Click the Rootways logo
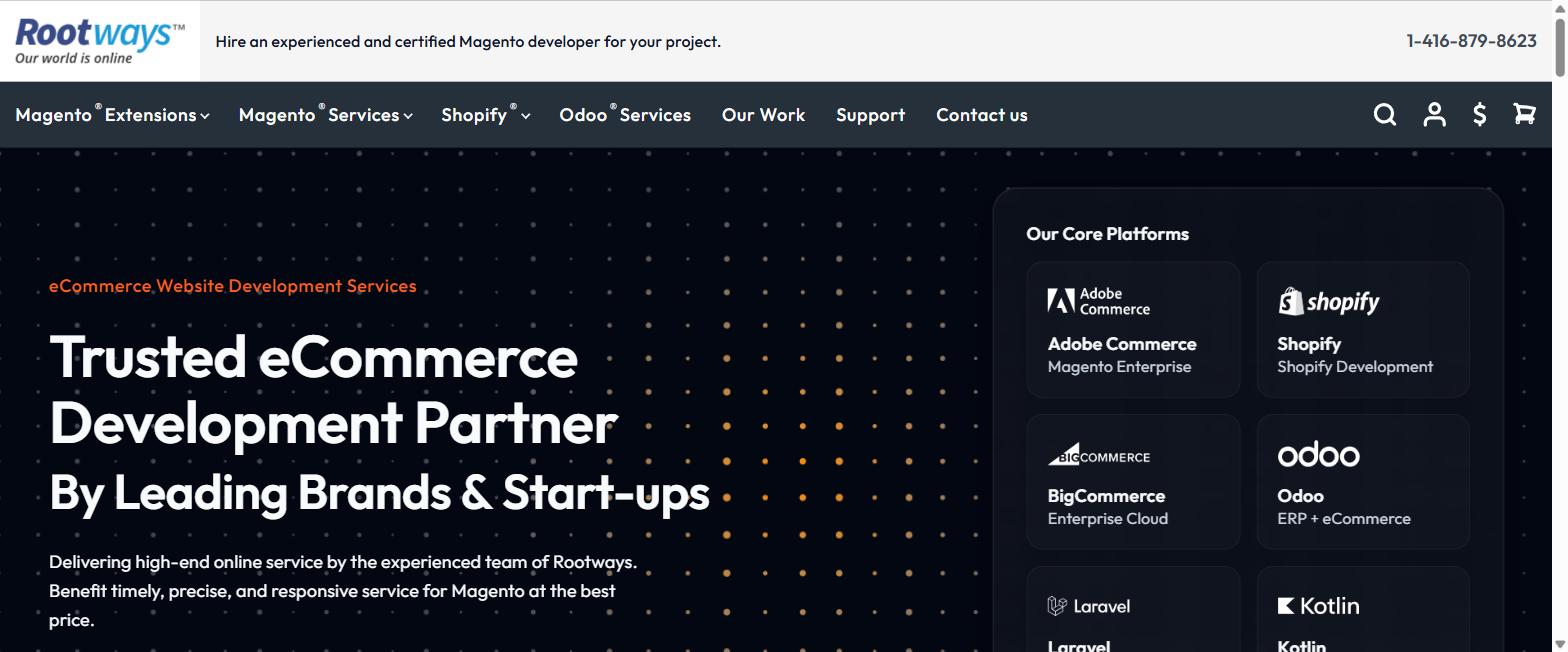 [100, 41]
